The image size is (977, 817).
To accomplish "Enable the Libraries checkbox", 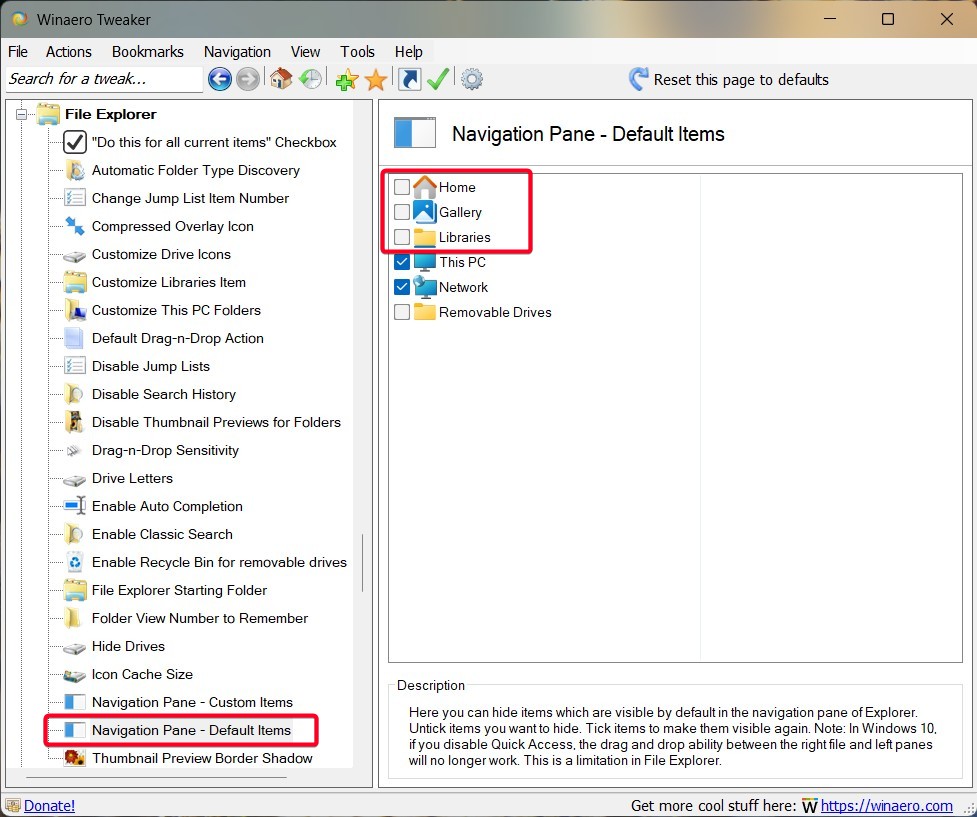I will [402, 237].
